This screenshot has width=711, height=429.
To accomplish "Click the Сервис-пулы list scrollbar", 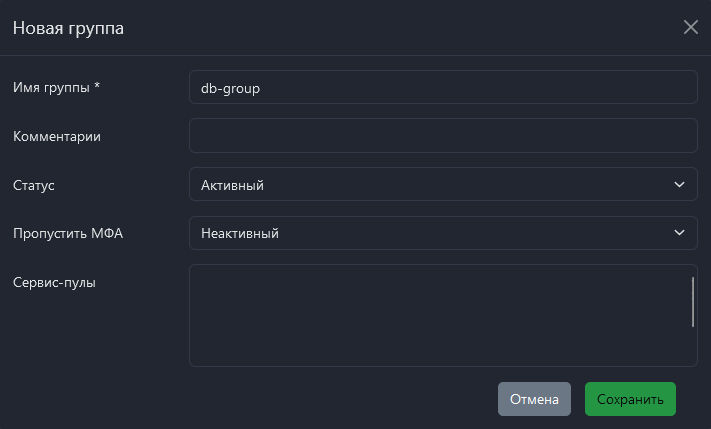I will coord(692,301).
